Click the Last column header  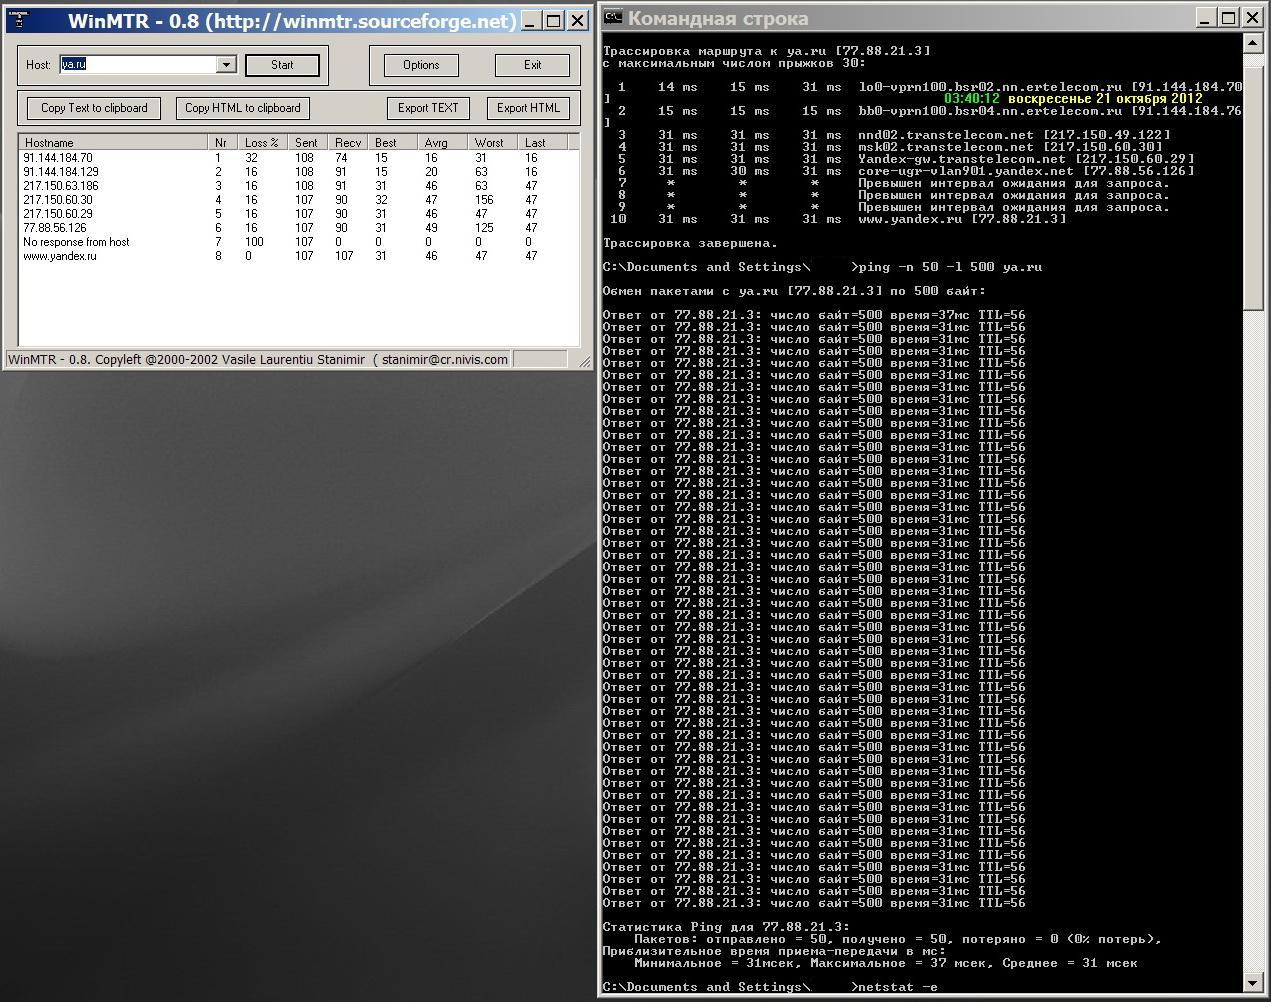543,143
